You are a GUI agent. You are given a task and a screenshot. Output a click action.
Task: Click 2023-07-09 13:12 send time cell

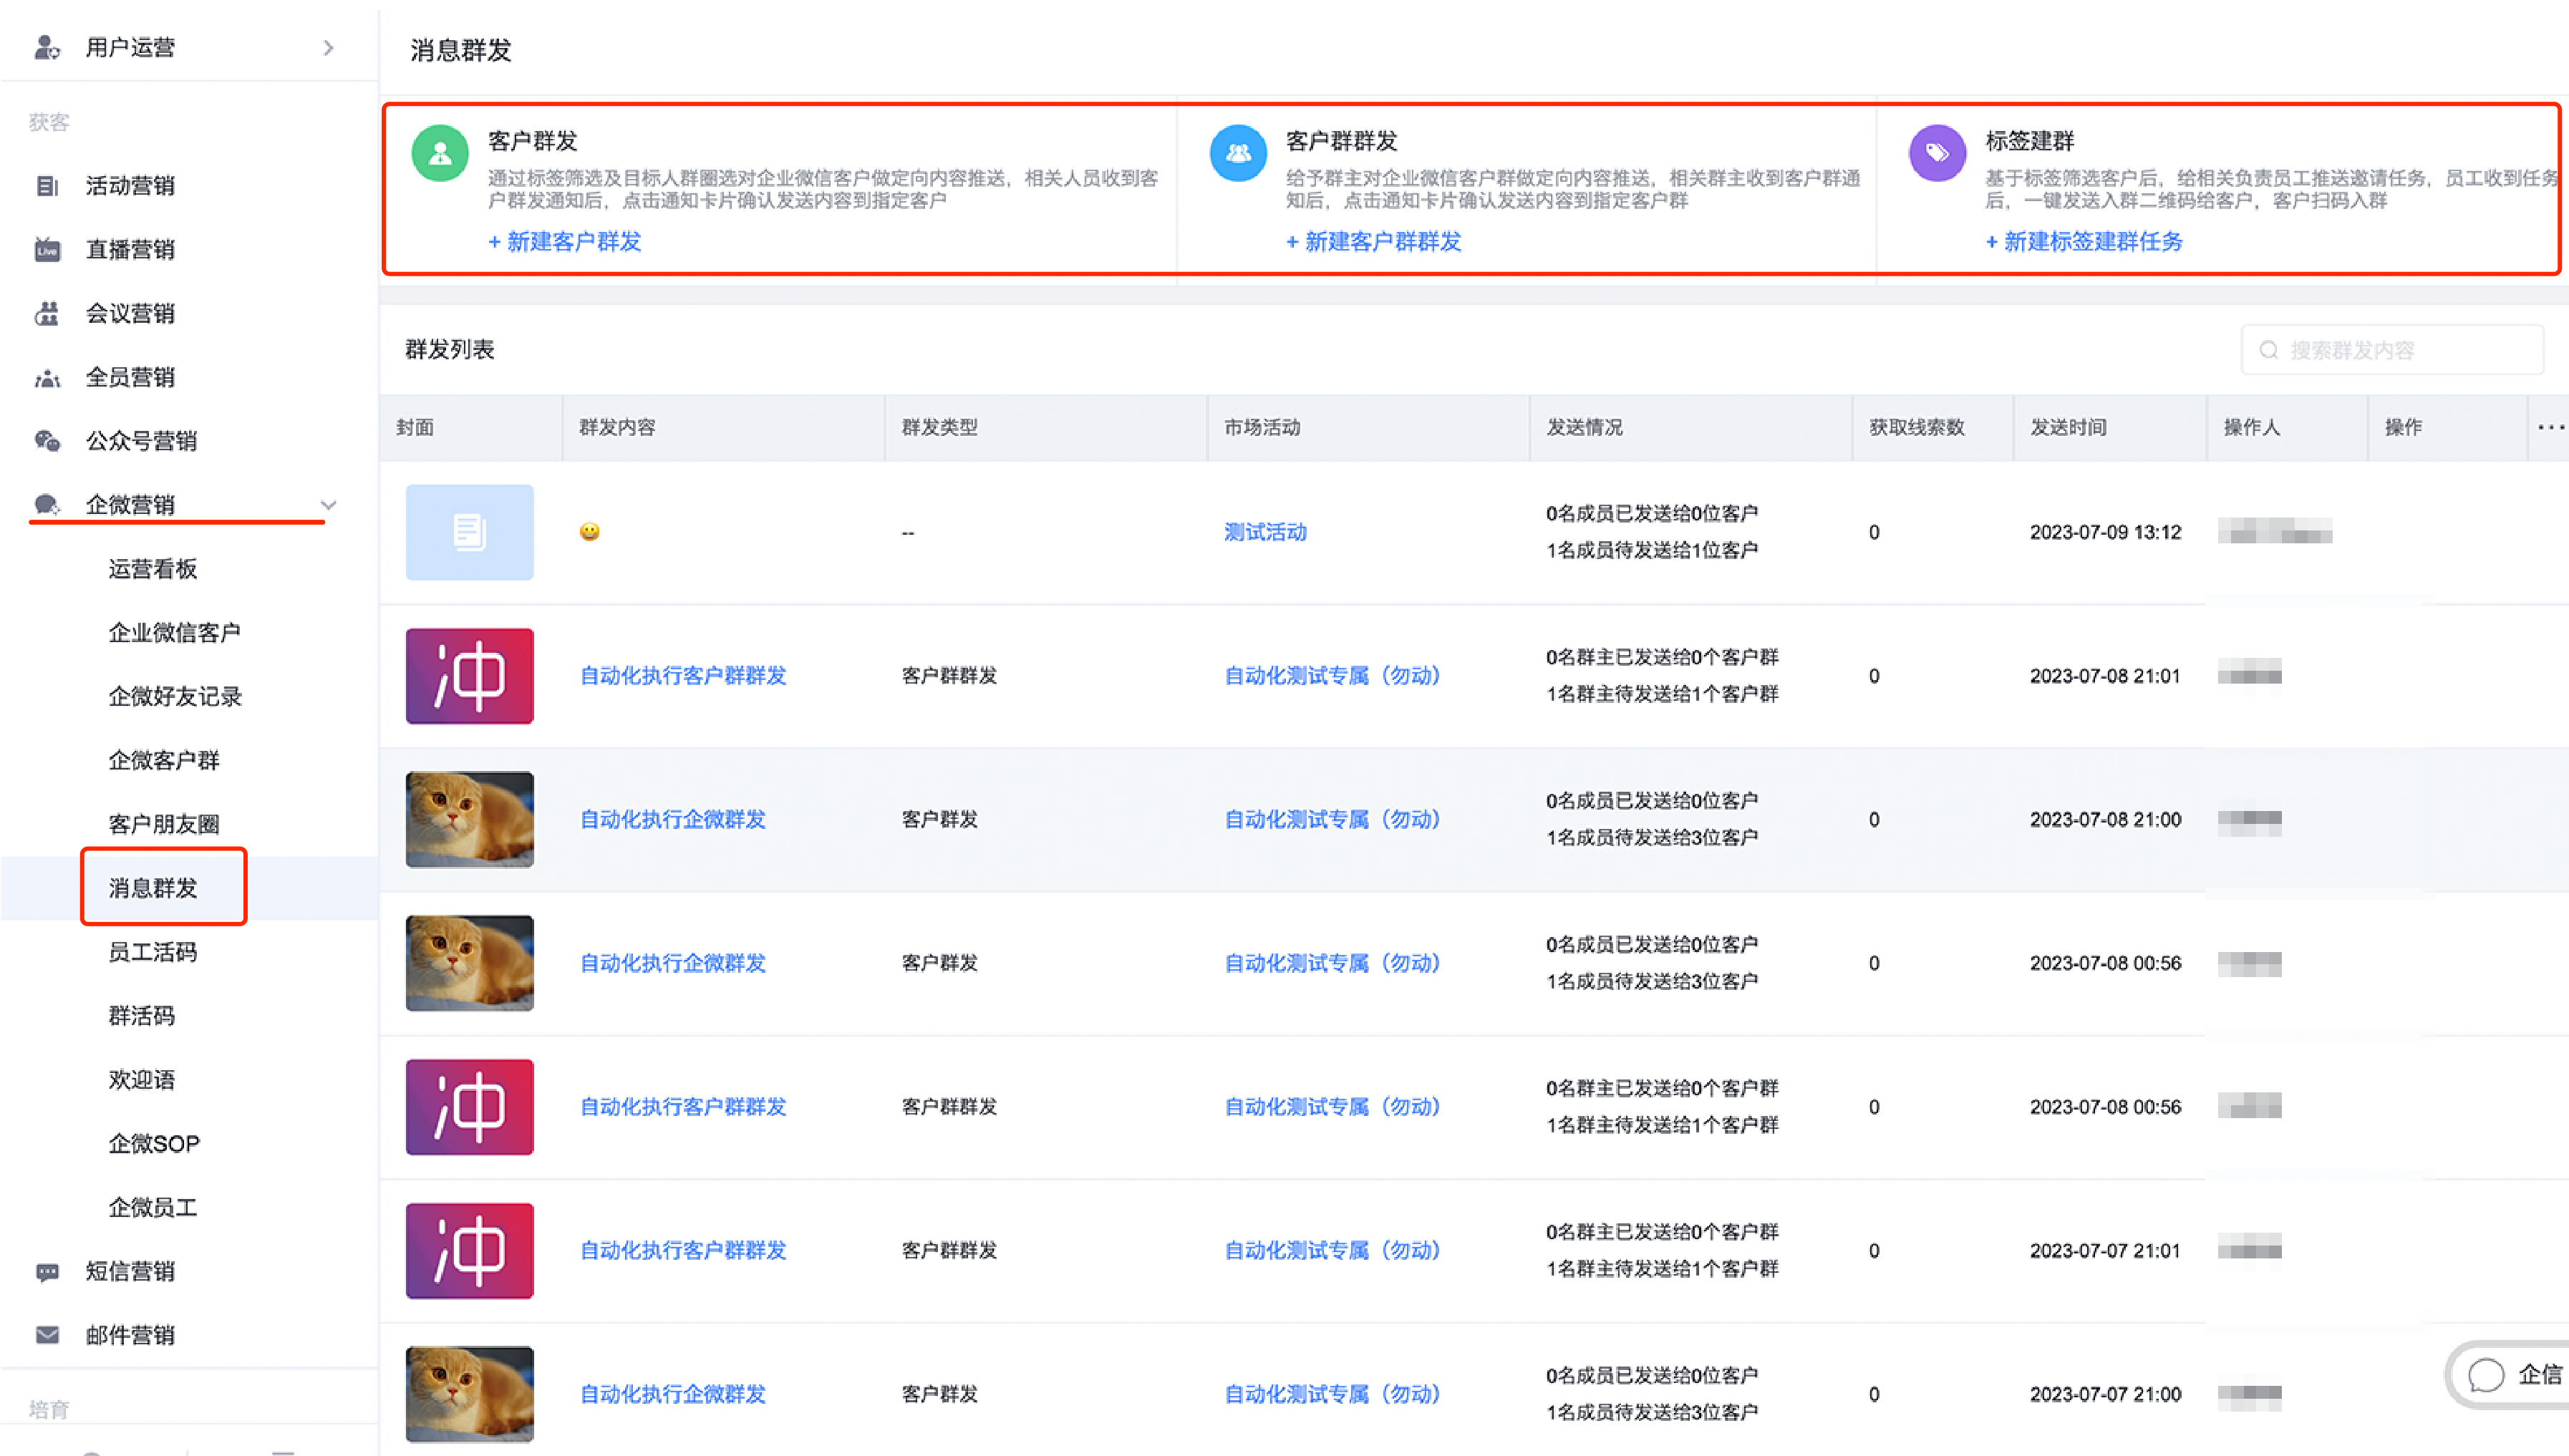point(2106,532)
